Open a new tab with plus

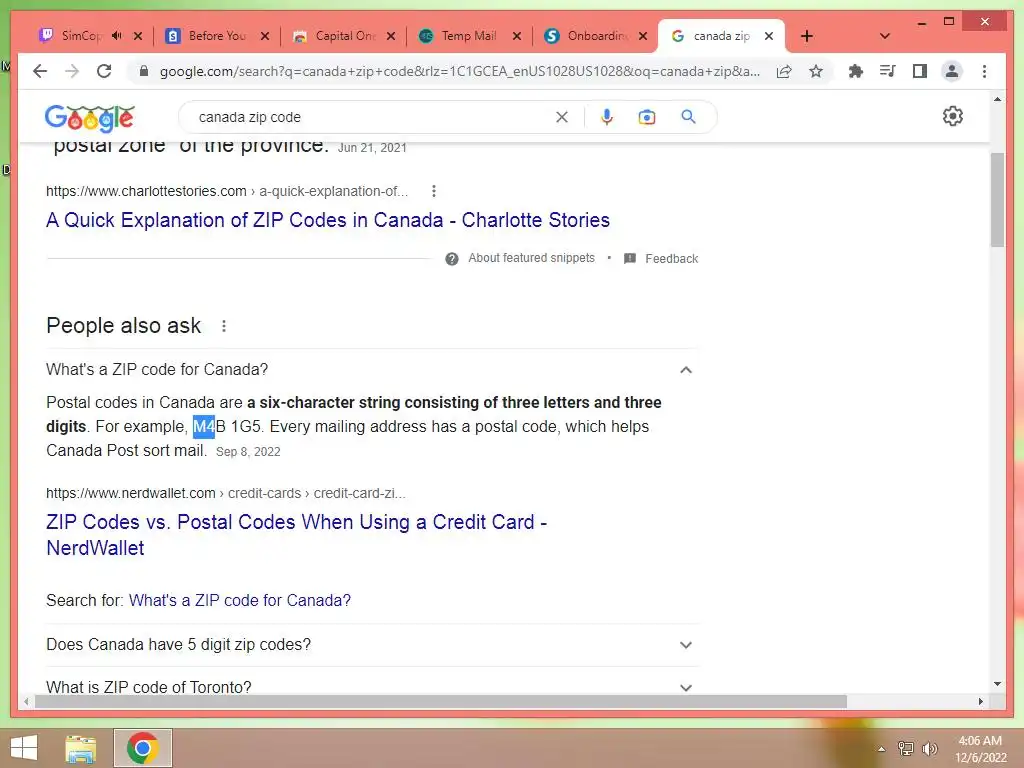(807, 36)
